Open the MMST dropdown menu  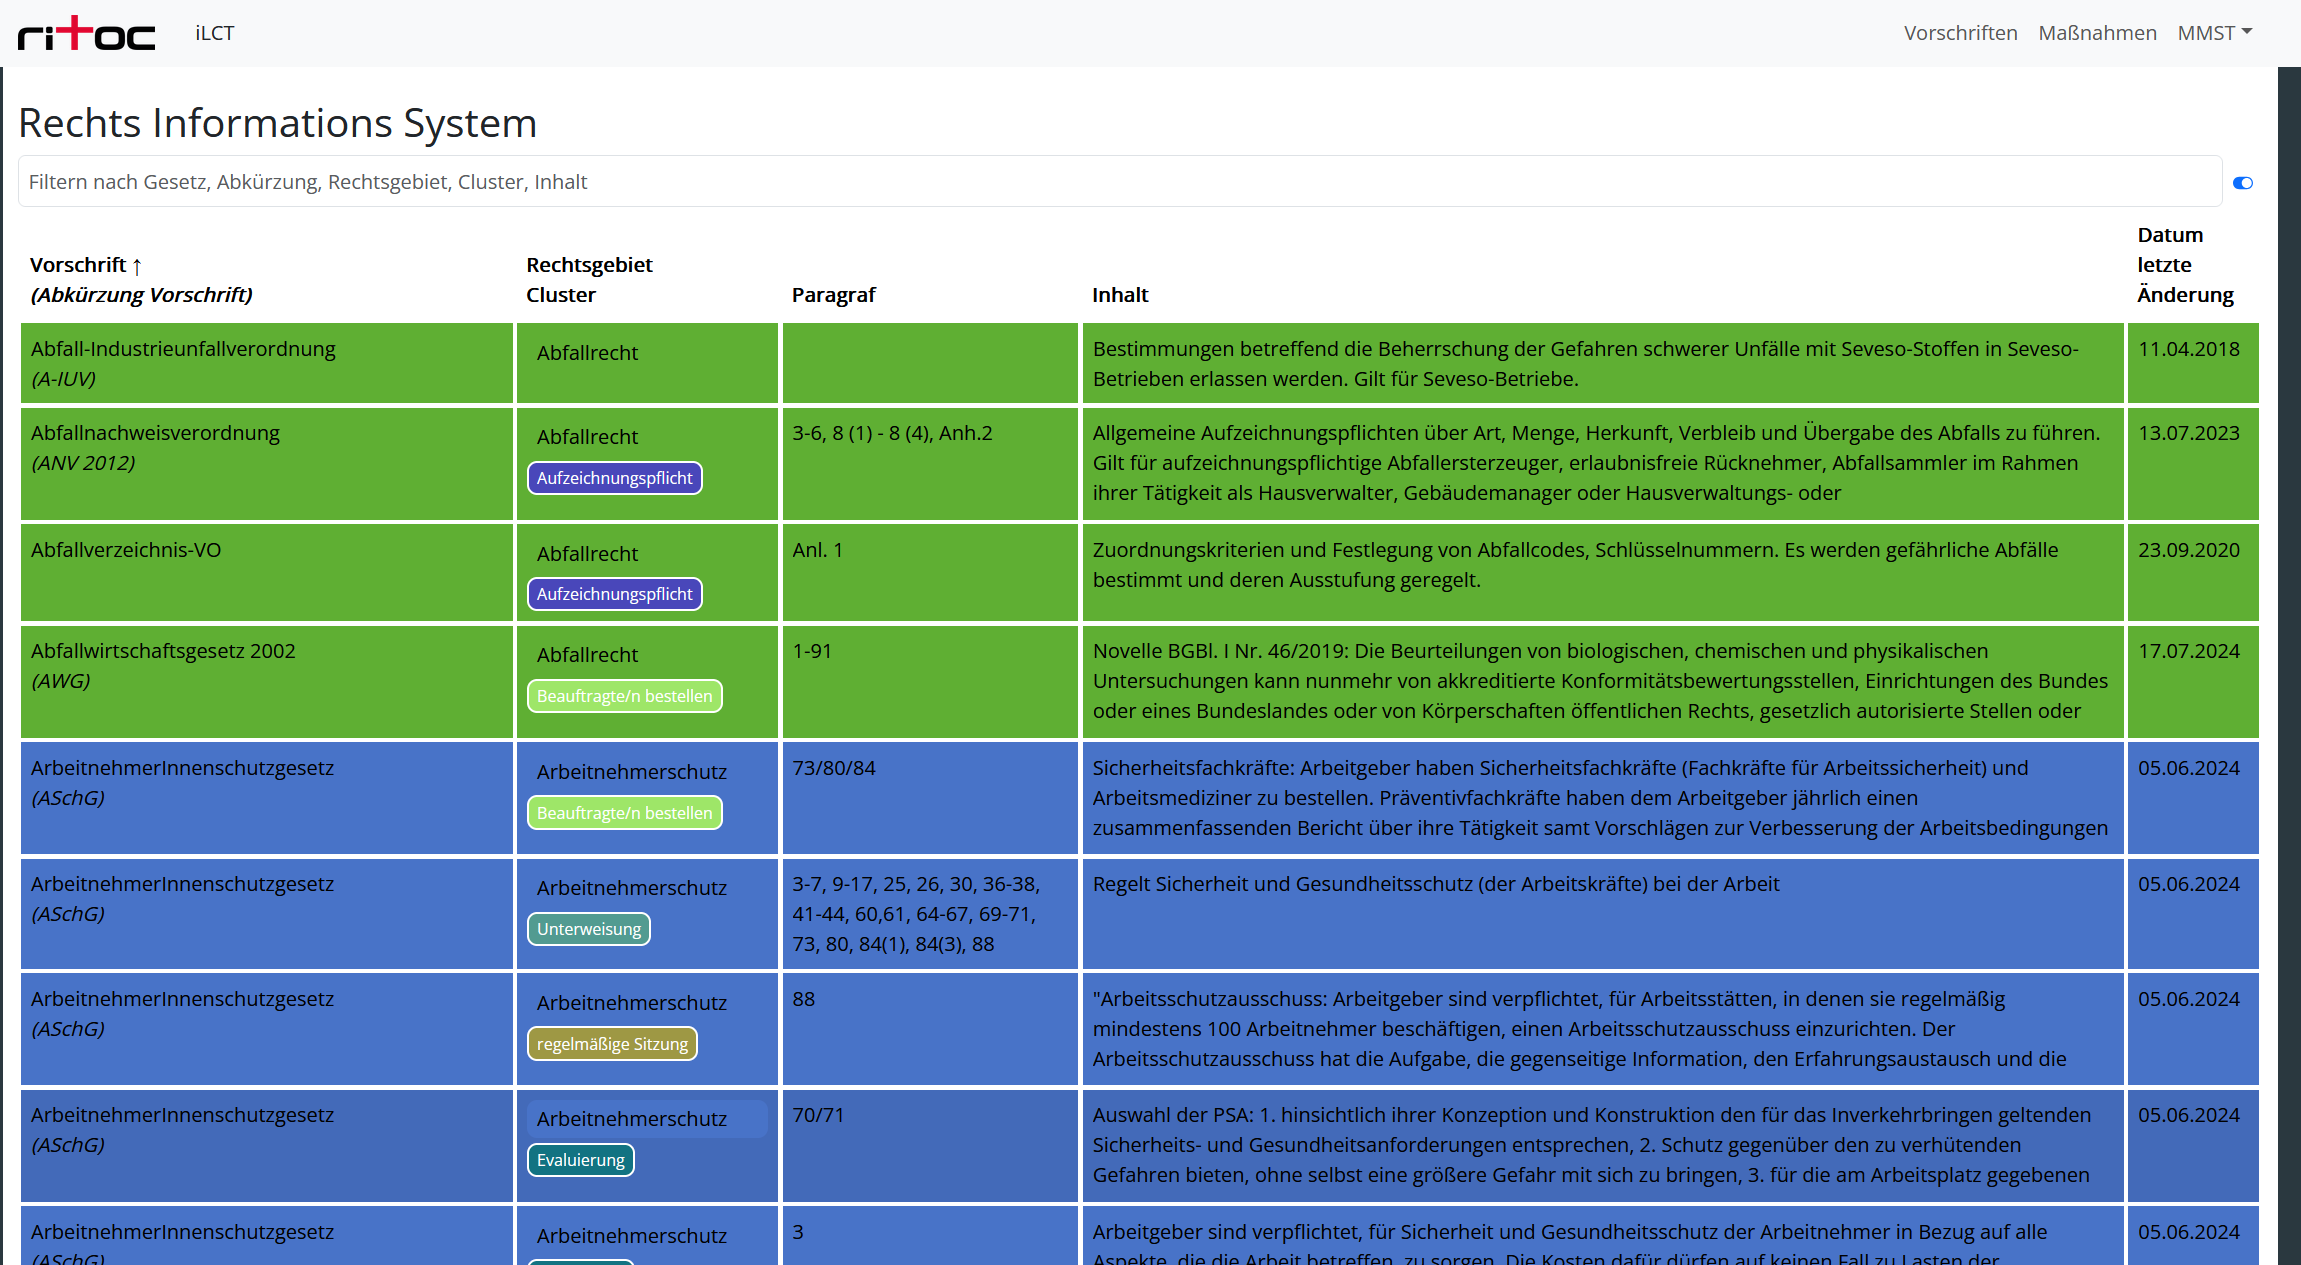[2214, 33]
